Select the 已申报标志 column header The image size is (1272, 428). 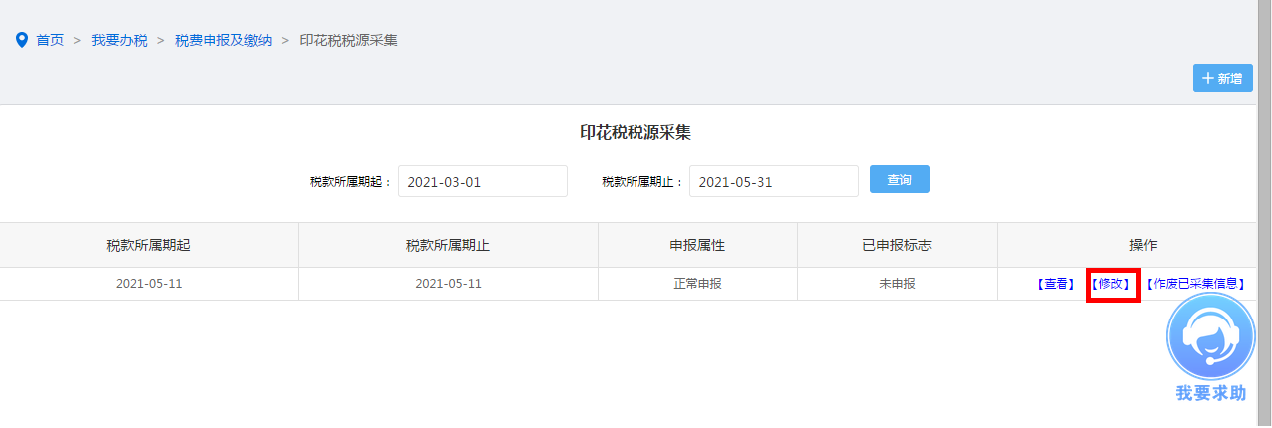pyautogui.click(x=897, y=245)
